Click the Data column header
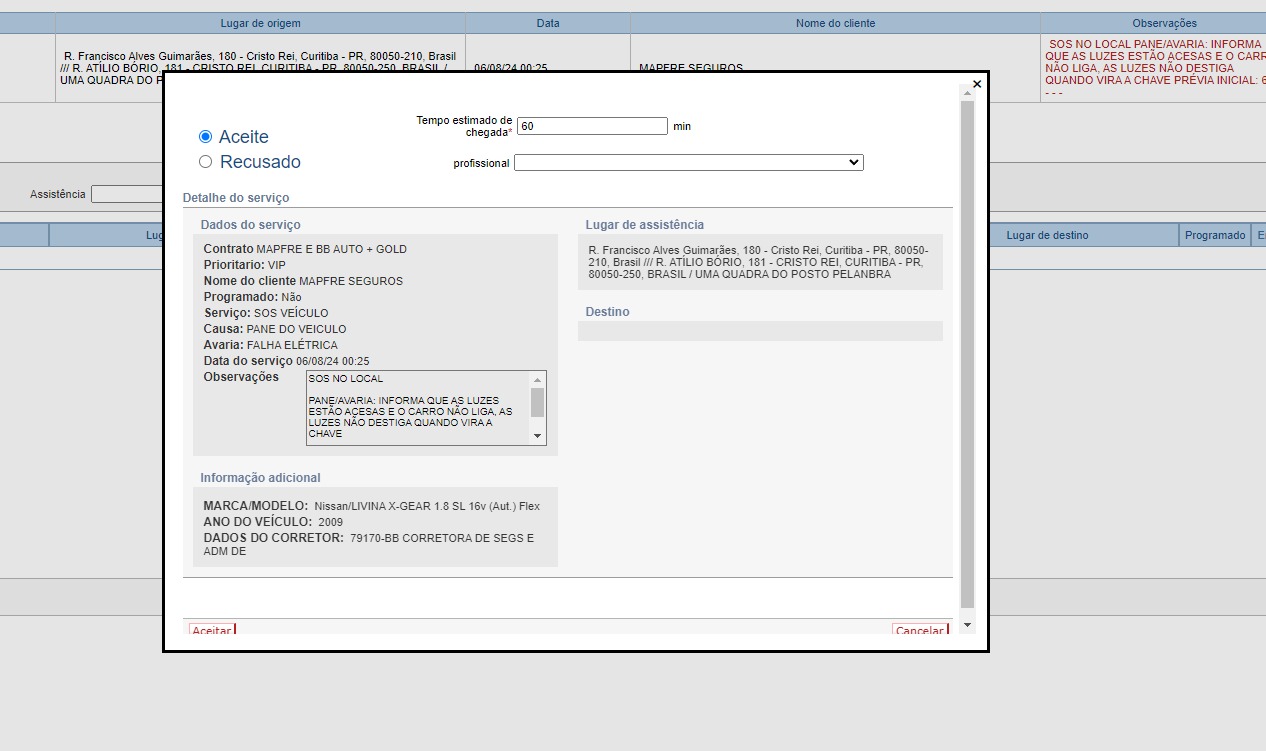Viewport: 1266px width, 751px height. click(548, 23)
